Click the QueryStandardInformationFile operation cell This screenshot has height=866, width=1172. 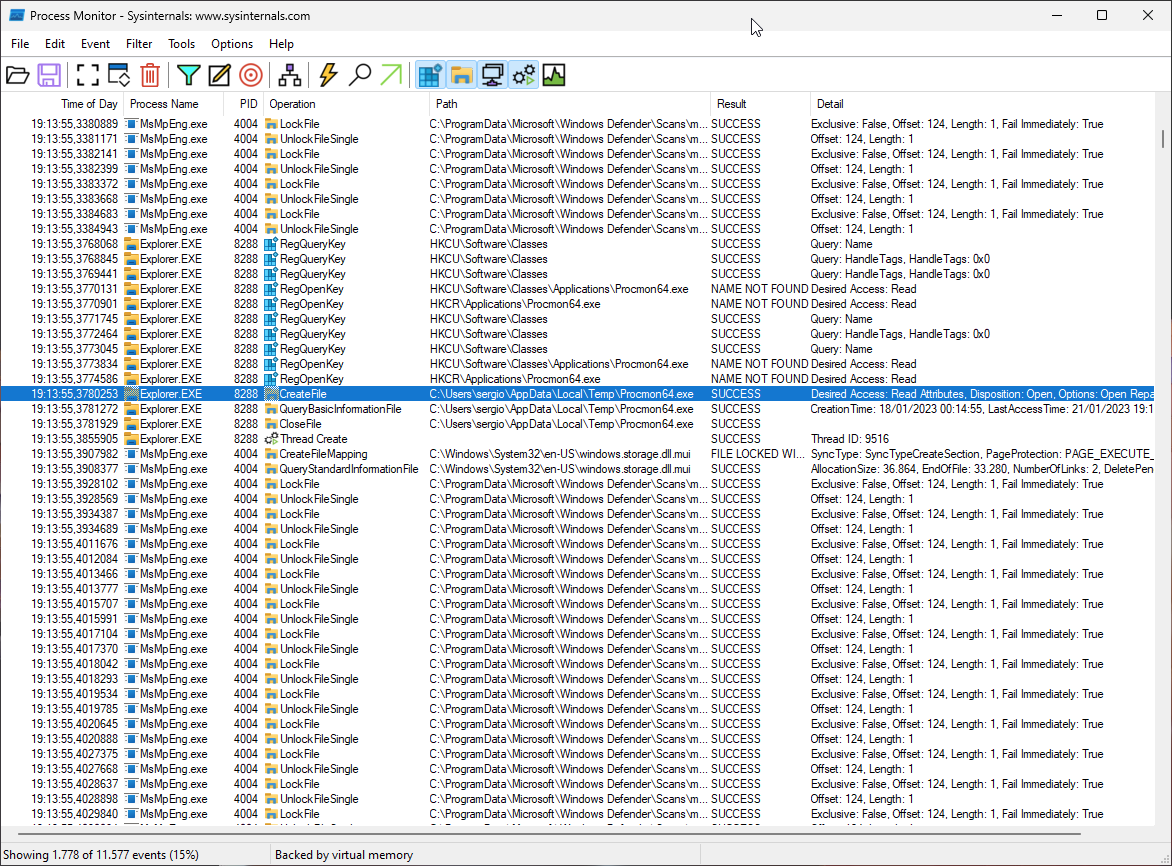pos(349,468)
